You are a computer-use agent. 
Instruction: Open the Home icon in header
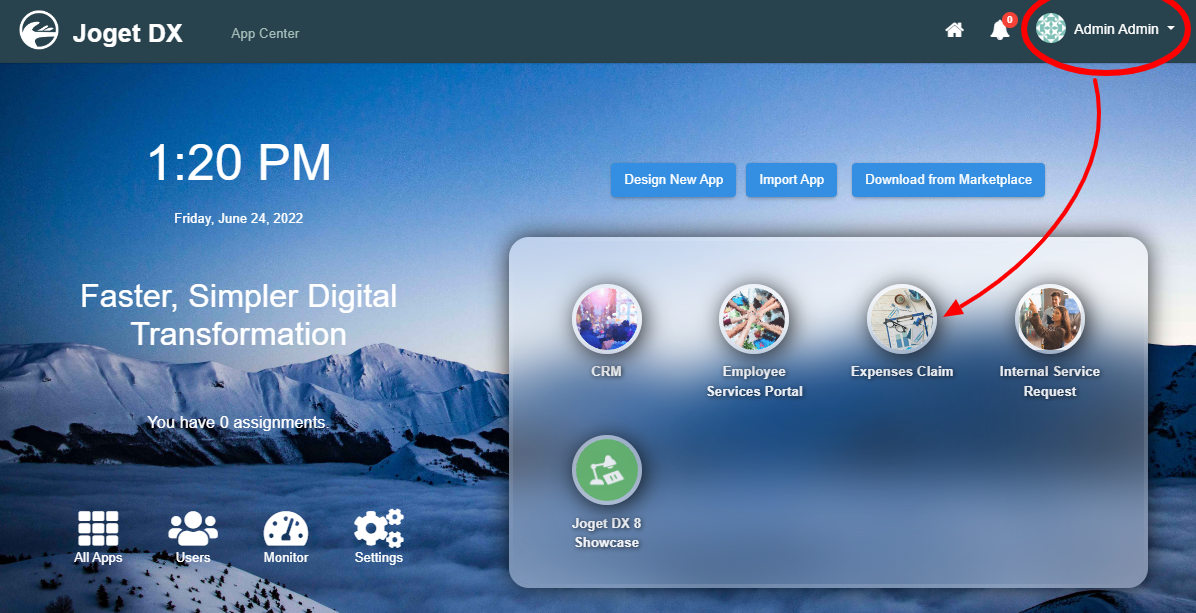click(x=954, y=30)
